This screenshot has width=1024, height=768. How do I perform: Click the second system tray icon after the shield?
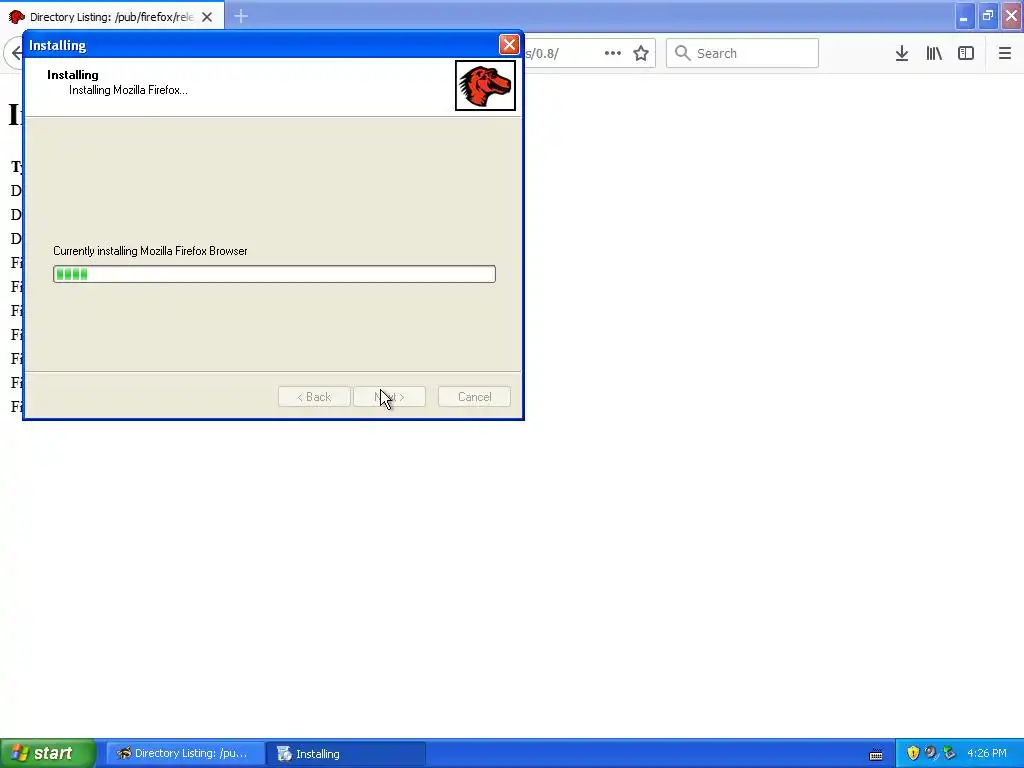[x=931, y=753]
